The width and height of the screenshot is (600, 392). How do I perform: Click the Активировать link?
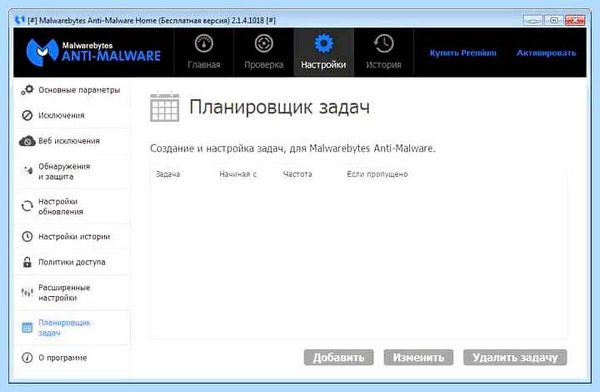(546, 53)
